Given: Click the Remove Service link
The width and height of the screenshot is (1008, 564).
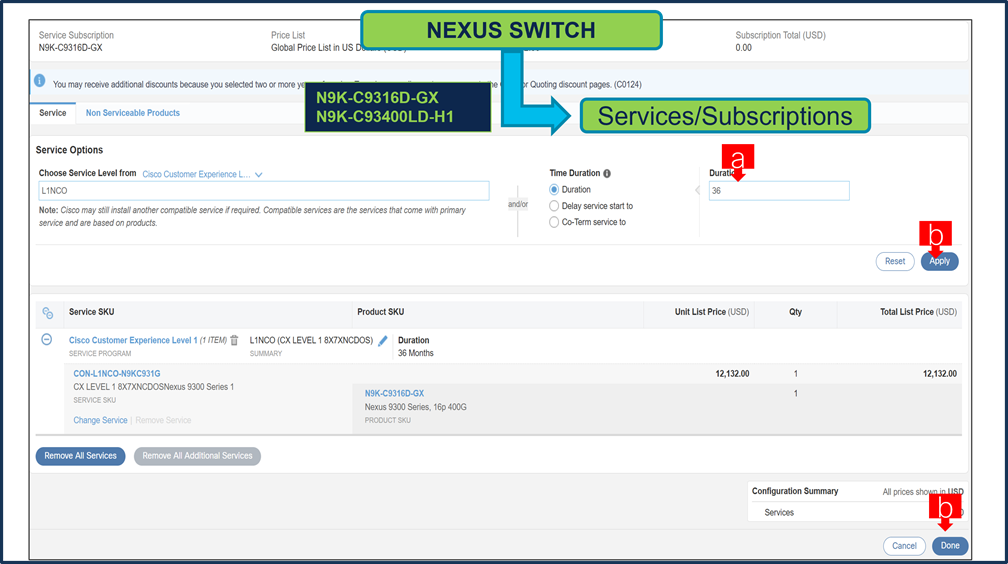Looking at the screenshot, I should [x=163, y=421].
